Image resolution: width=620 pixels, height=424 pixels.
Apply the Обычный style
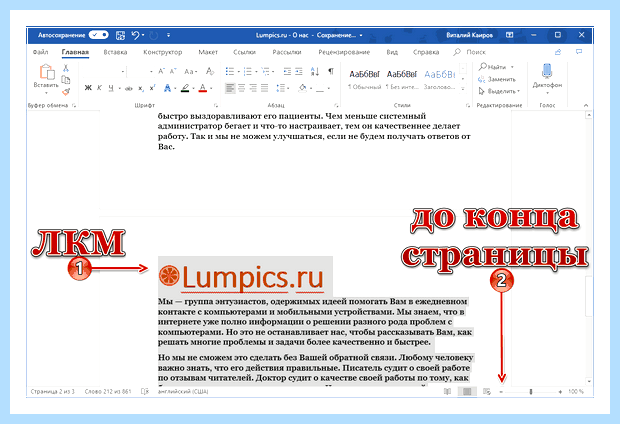(364, 80)
